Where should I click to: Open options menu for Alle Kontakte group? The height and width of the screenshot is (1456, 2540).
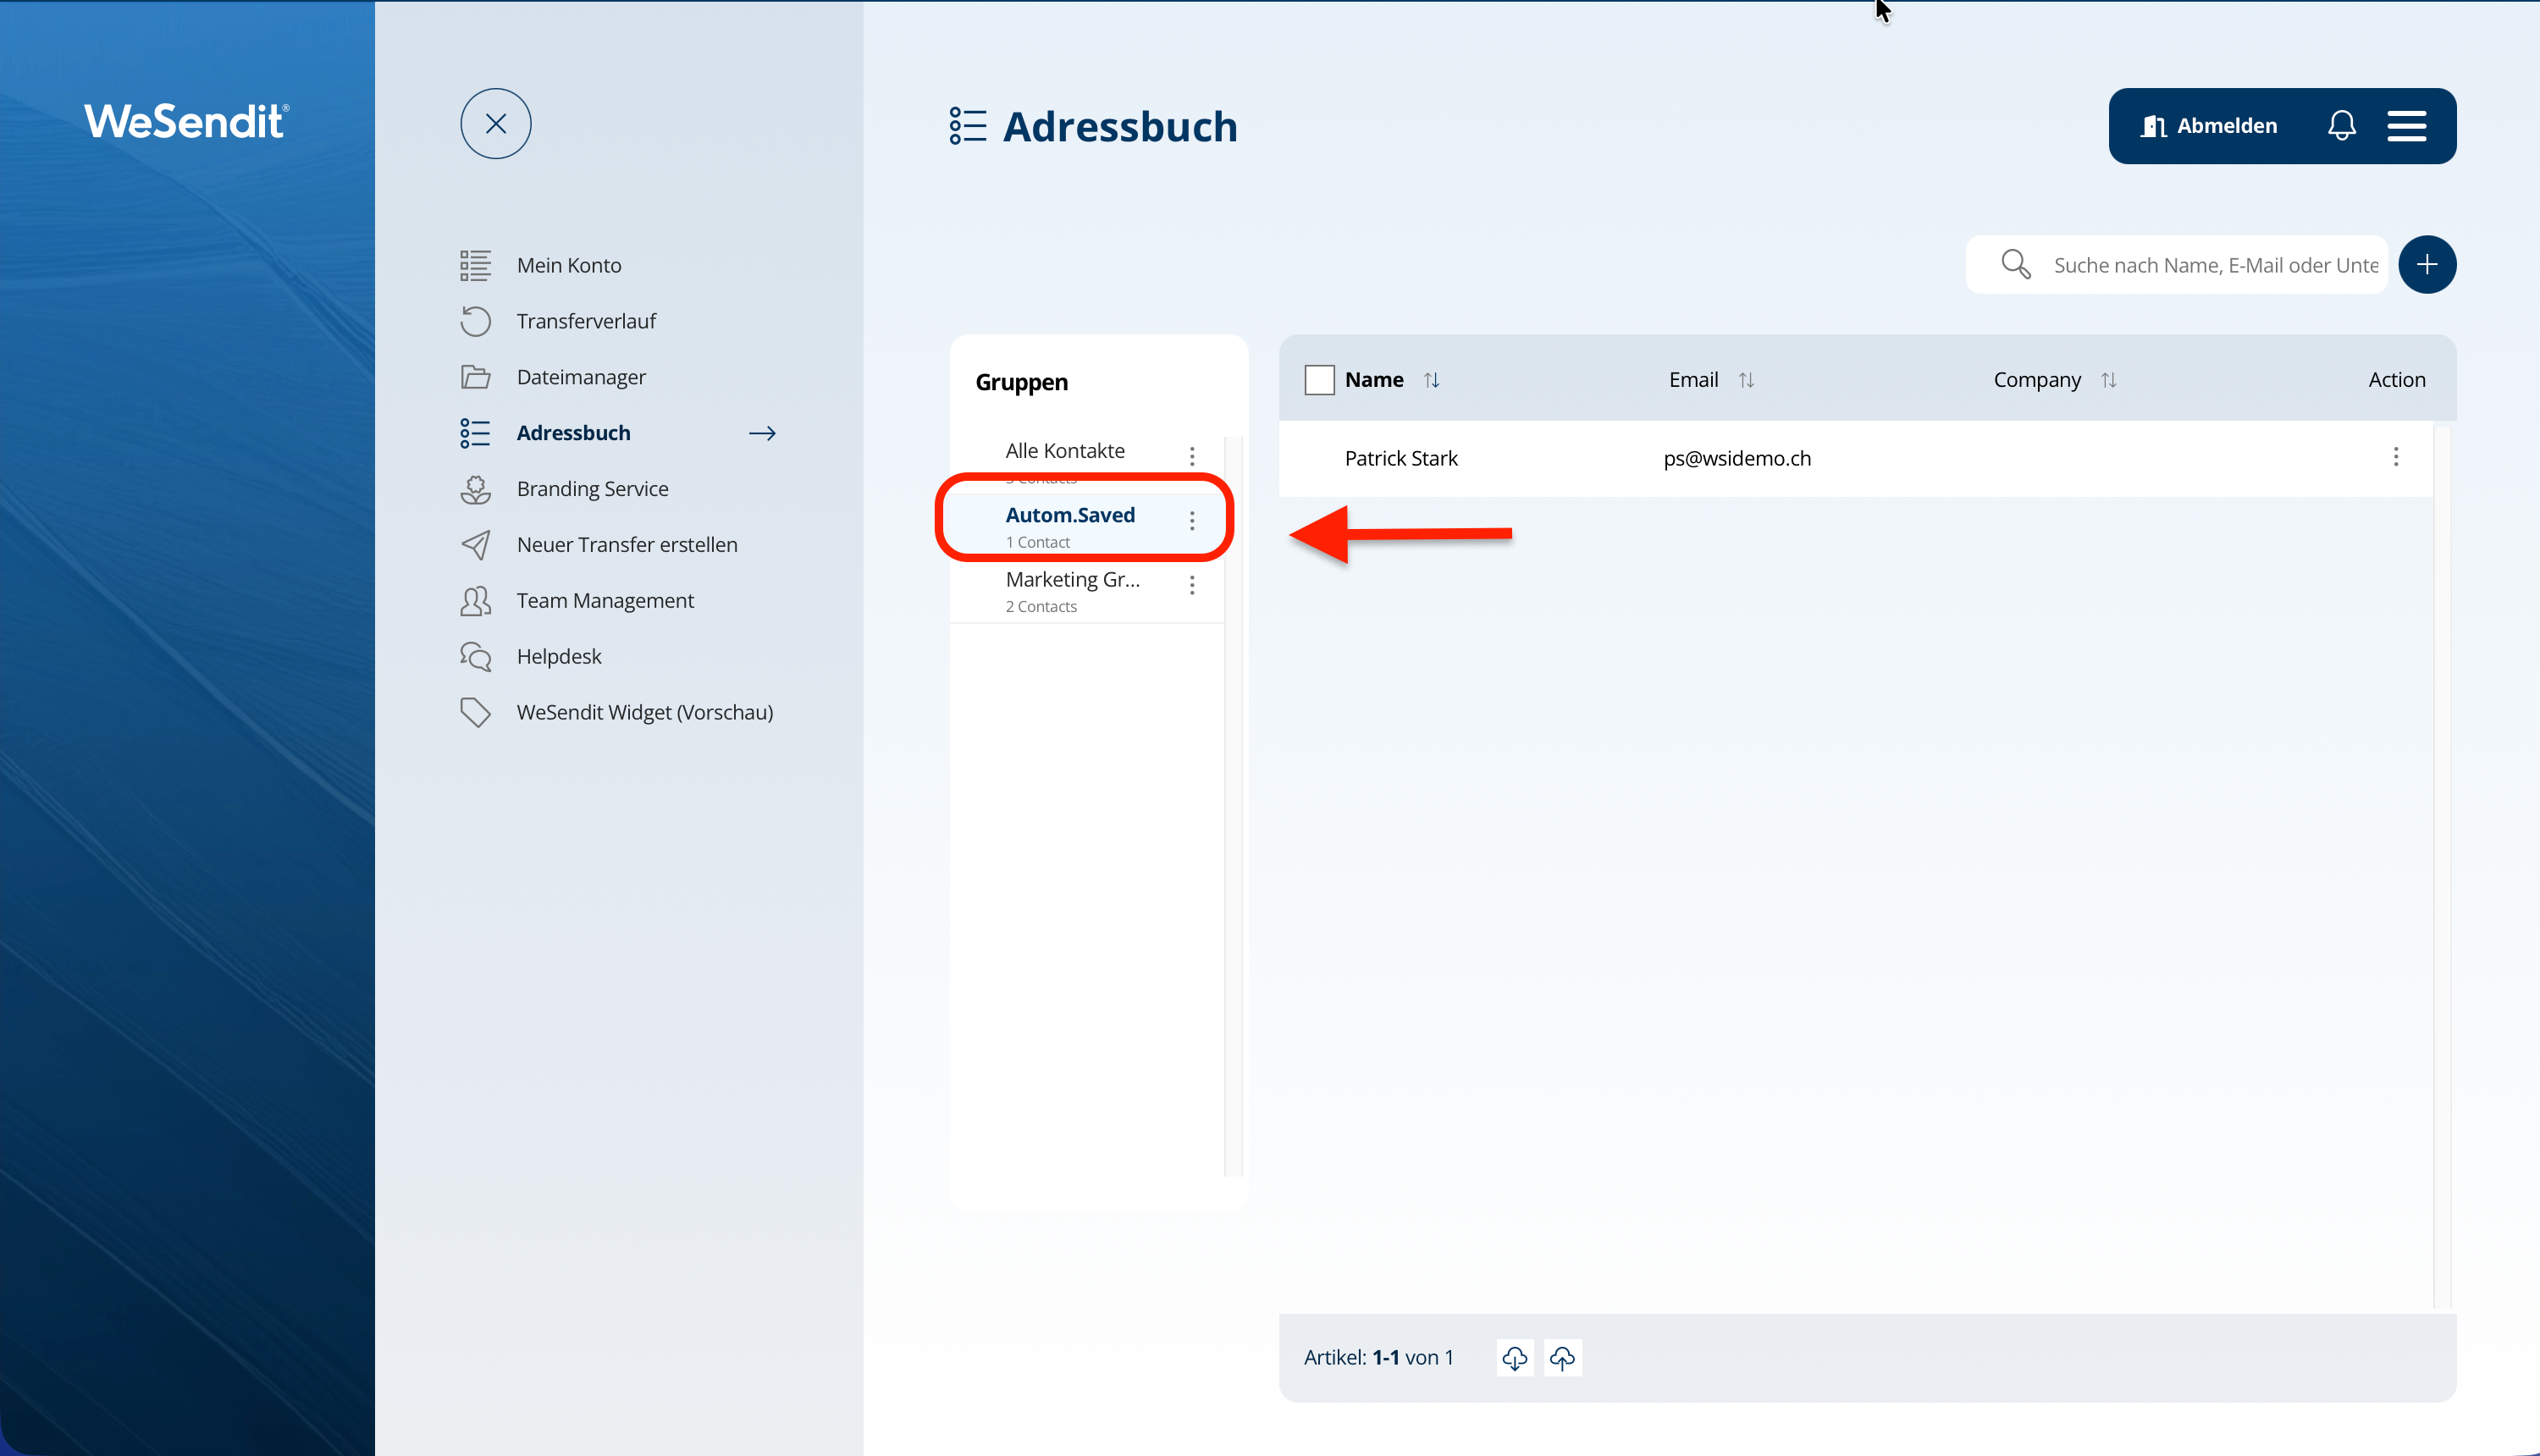coord(1191,456)
